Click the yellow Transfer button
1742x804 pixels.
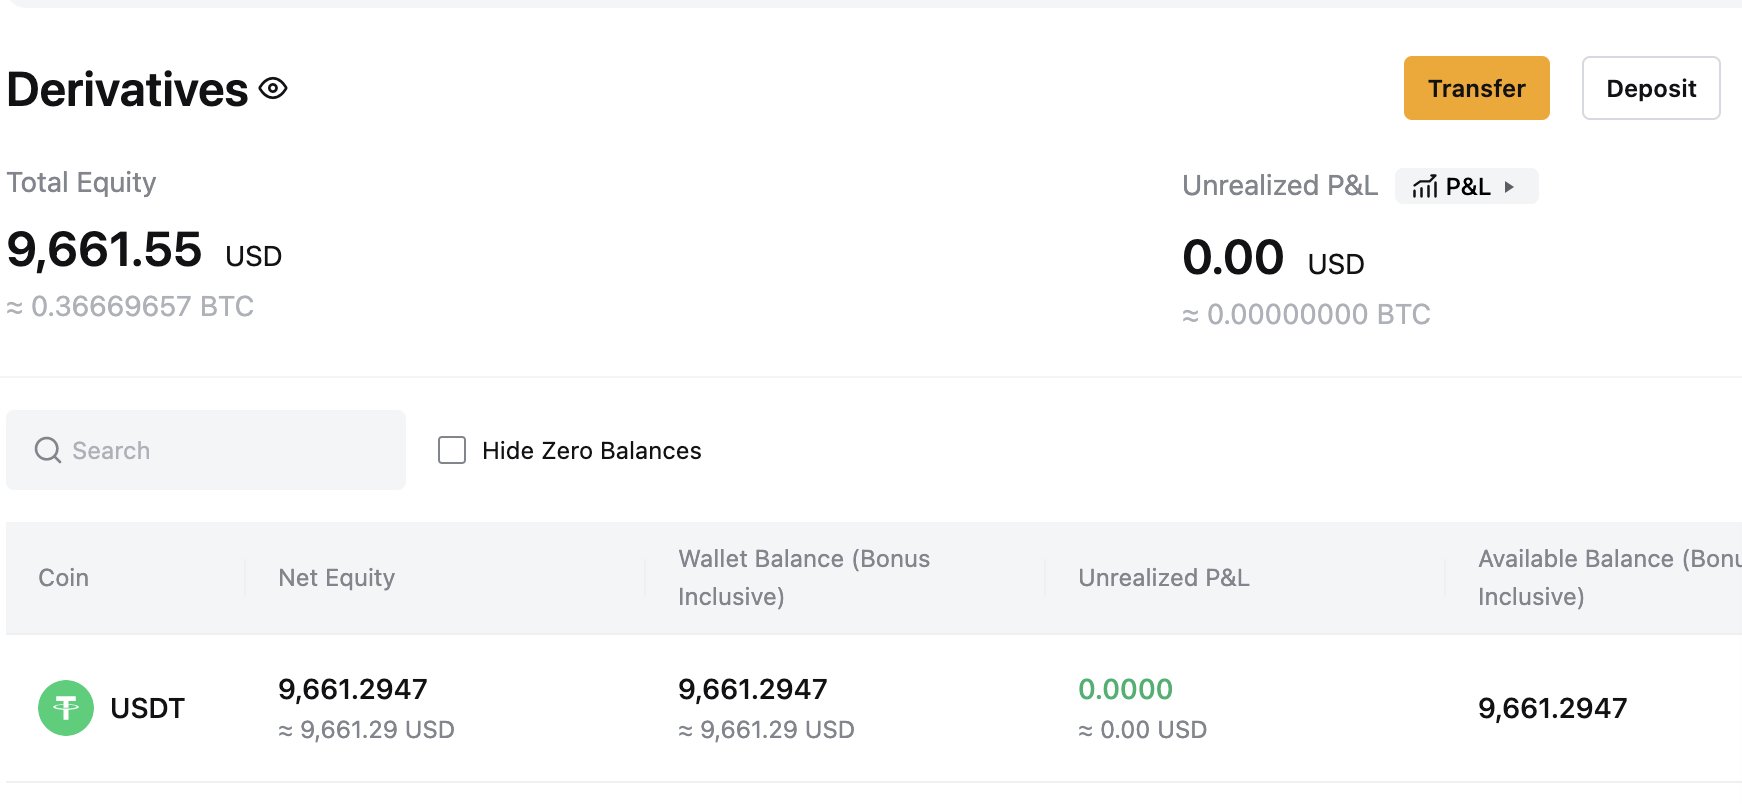(1476, 88)
